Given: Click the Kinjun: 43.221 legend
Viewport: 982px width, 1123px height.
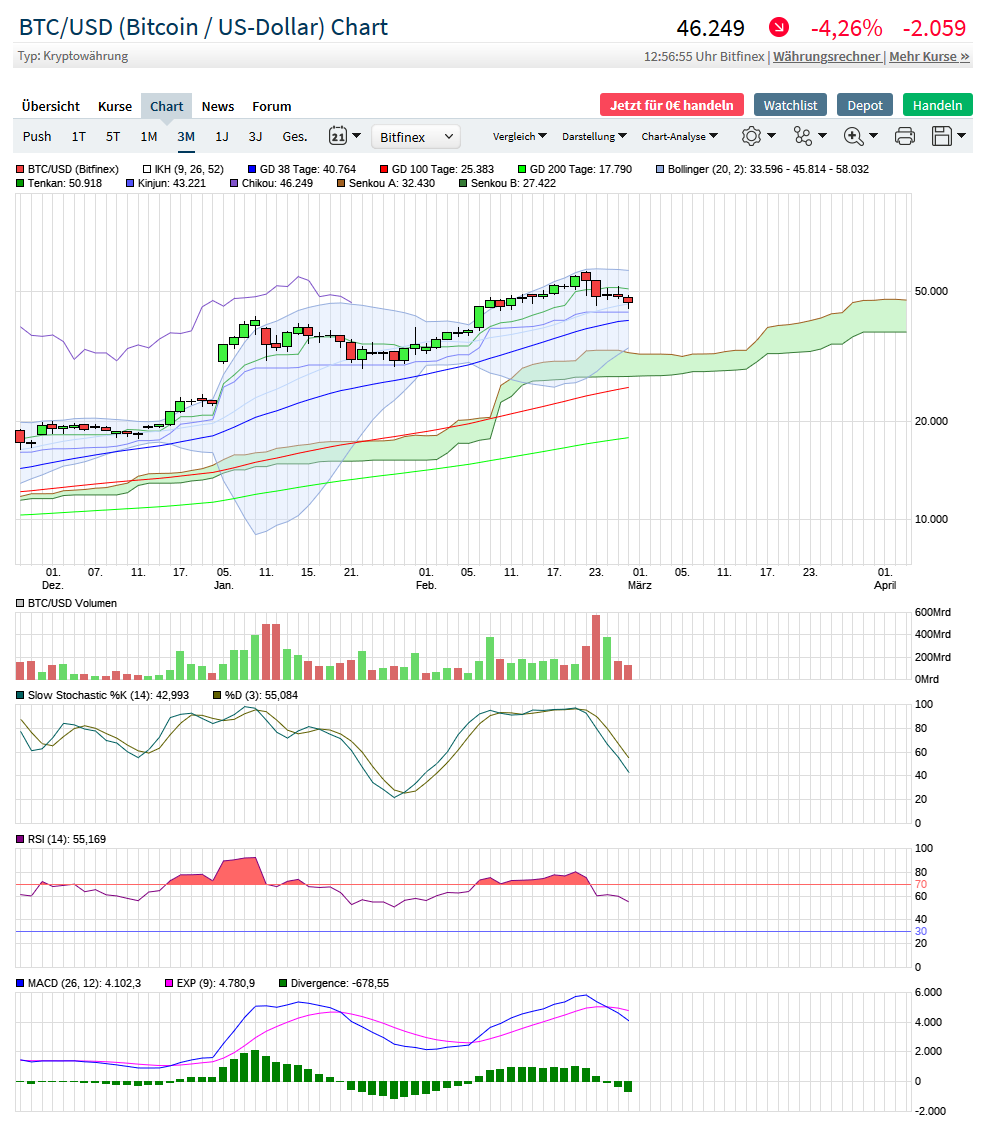Looking at the screenshot, I should (x=166, y=183).
